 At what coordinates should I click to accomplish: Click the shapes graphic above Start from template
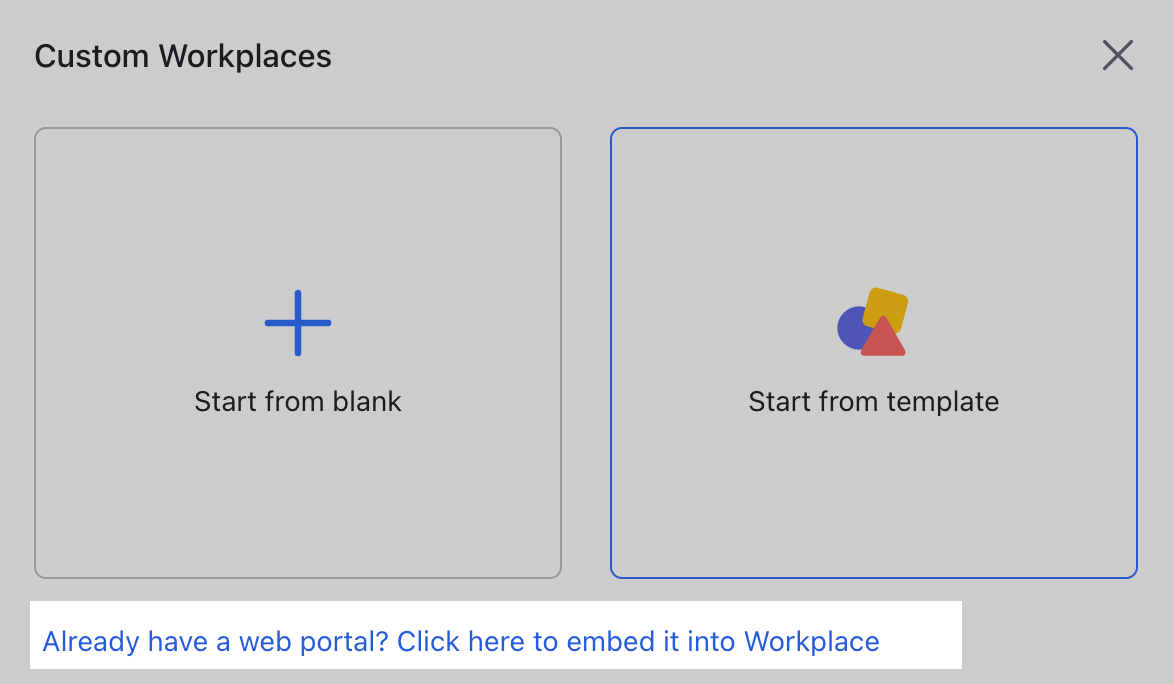[872, 323]
